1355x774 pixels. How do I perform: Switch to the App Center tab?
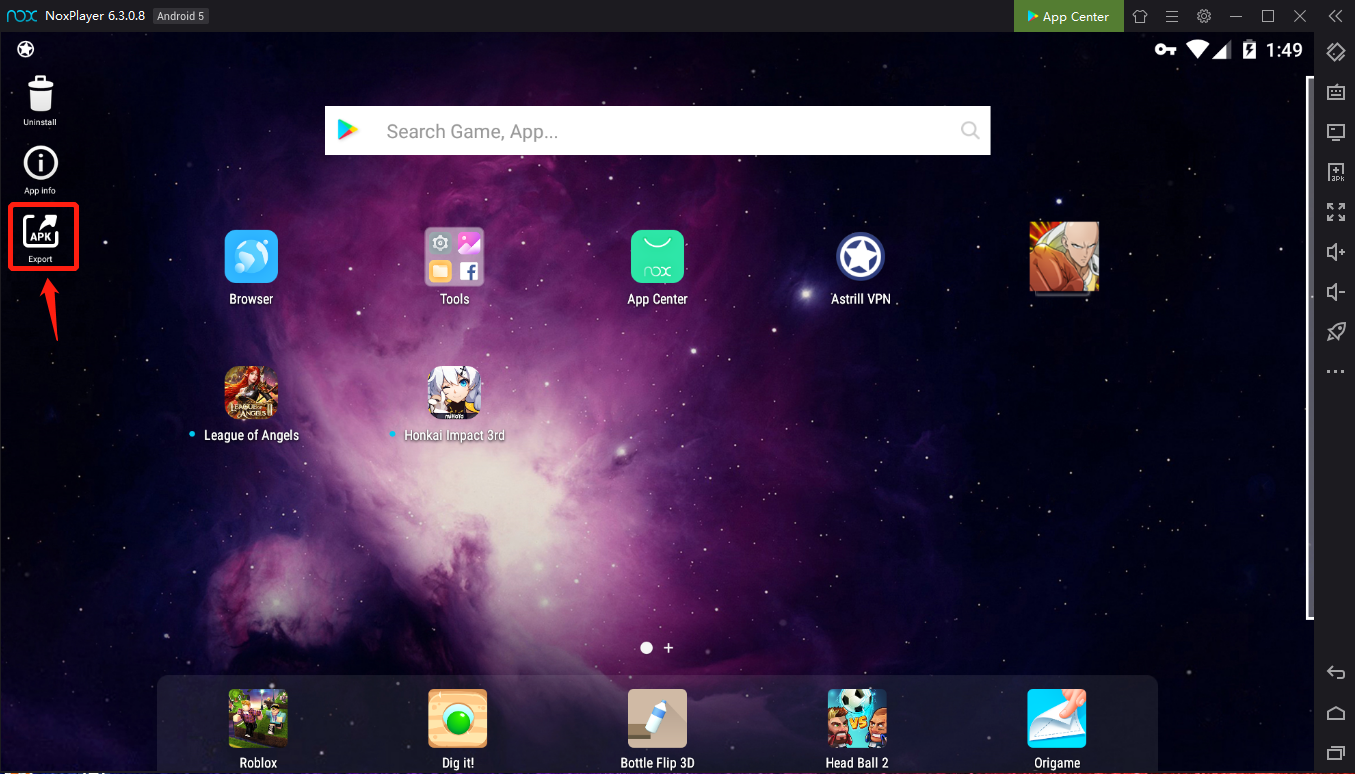pyautogui.click(x=1068, y=16)
